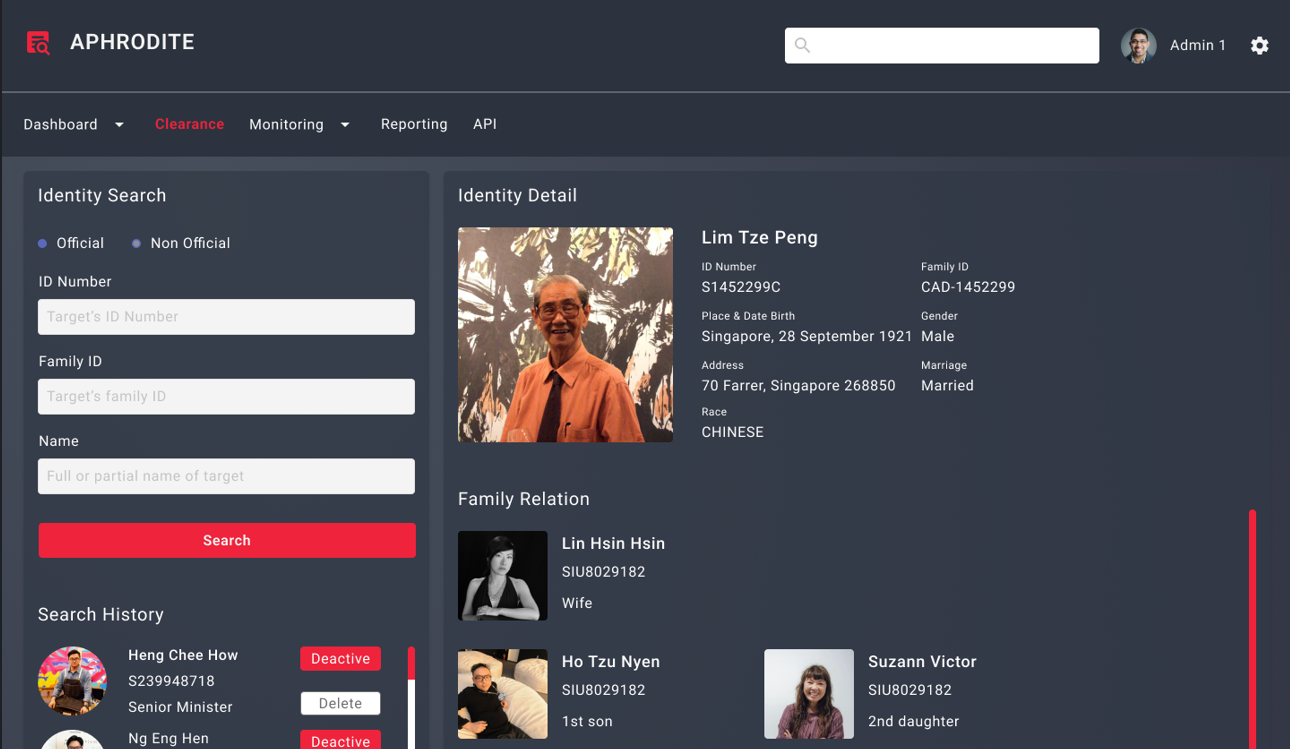Image resolution: width=1290 pixels, height=749 pixels.
Task: Open the Reporting page
Action: tap(414, 125)
